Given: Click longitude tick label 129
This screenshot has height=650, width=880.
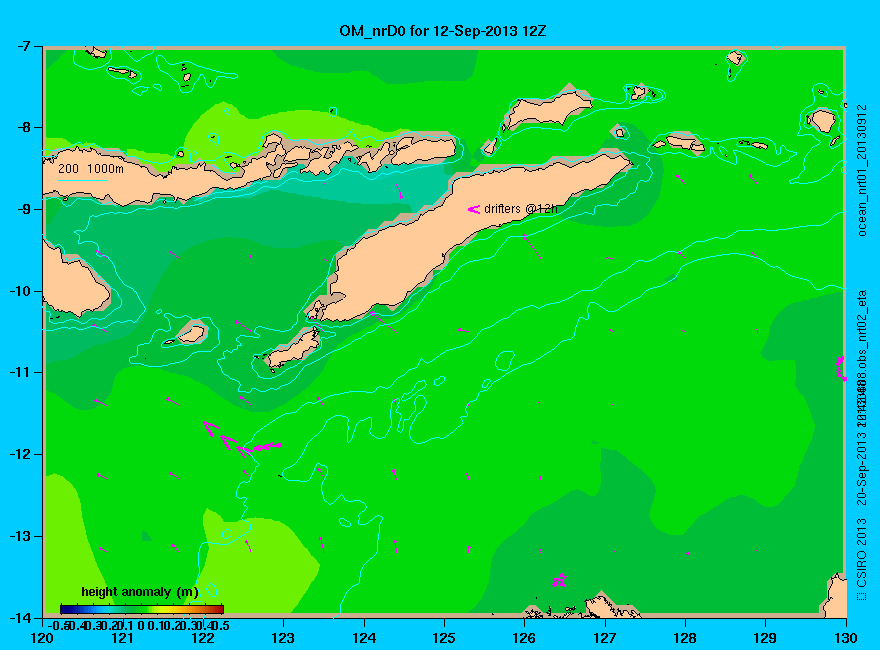Looking at the screenshot, I should click(x=766, y=638).
